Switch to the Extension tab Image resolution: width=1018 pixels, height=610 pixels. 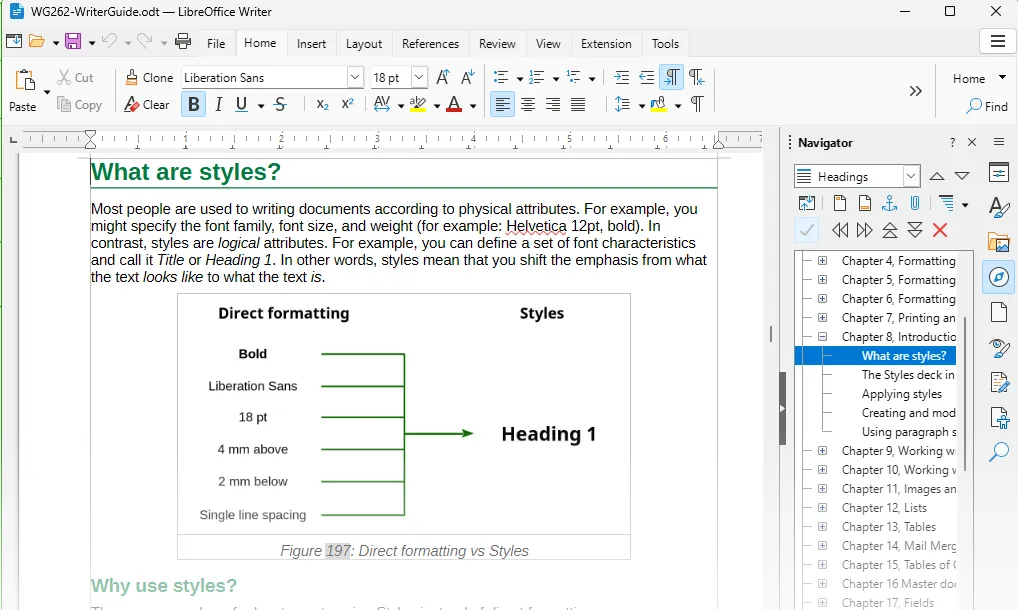point(606,43)
